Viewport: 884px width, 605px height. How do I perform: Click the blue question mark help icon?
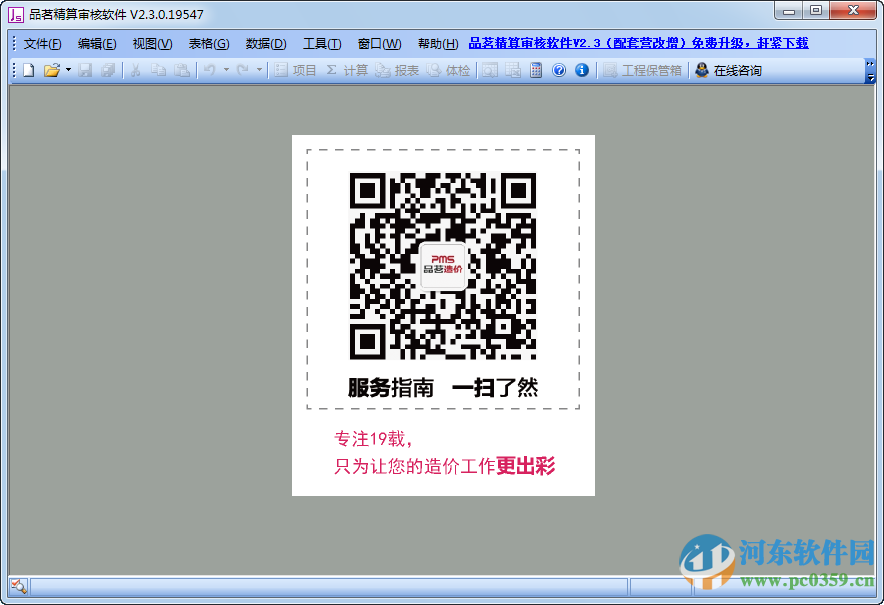pos(559,70)
